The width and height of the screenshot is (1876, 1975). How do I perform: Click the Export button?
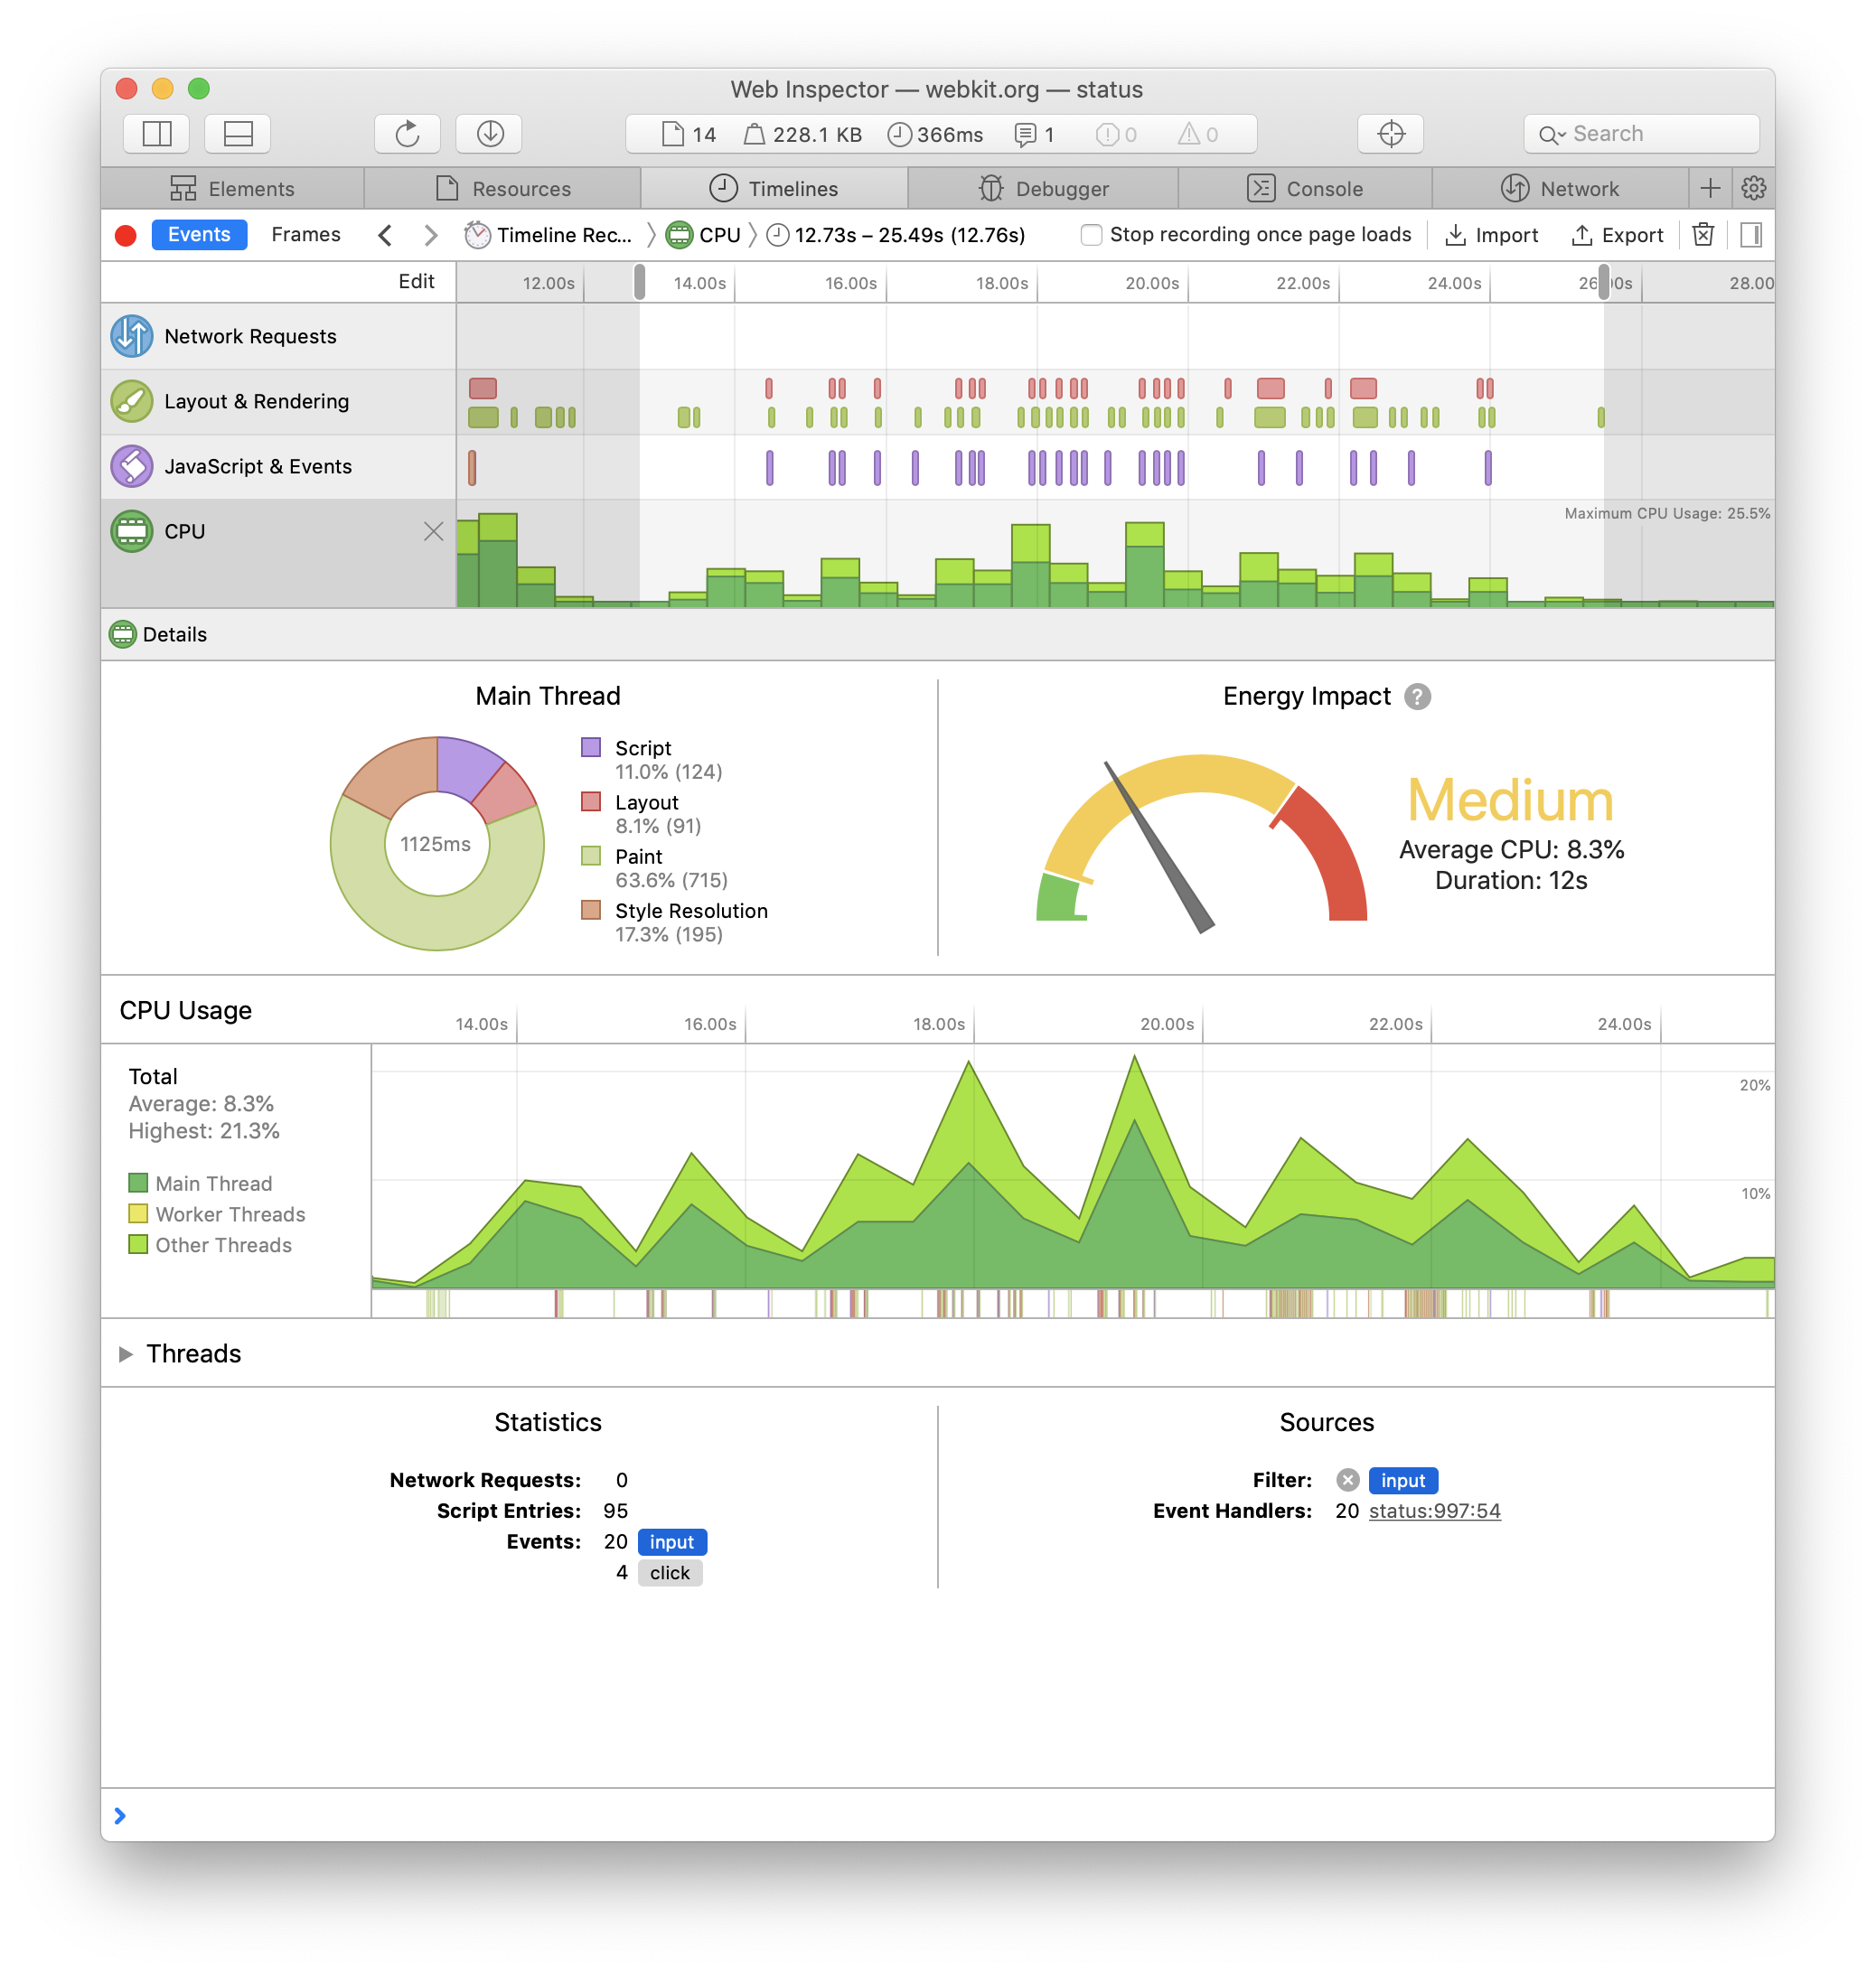coord(1617,235)
